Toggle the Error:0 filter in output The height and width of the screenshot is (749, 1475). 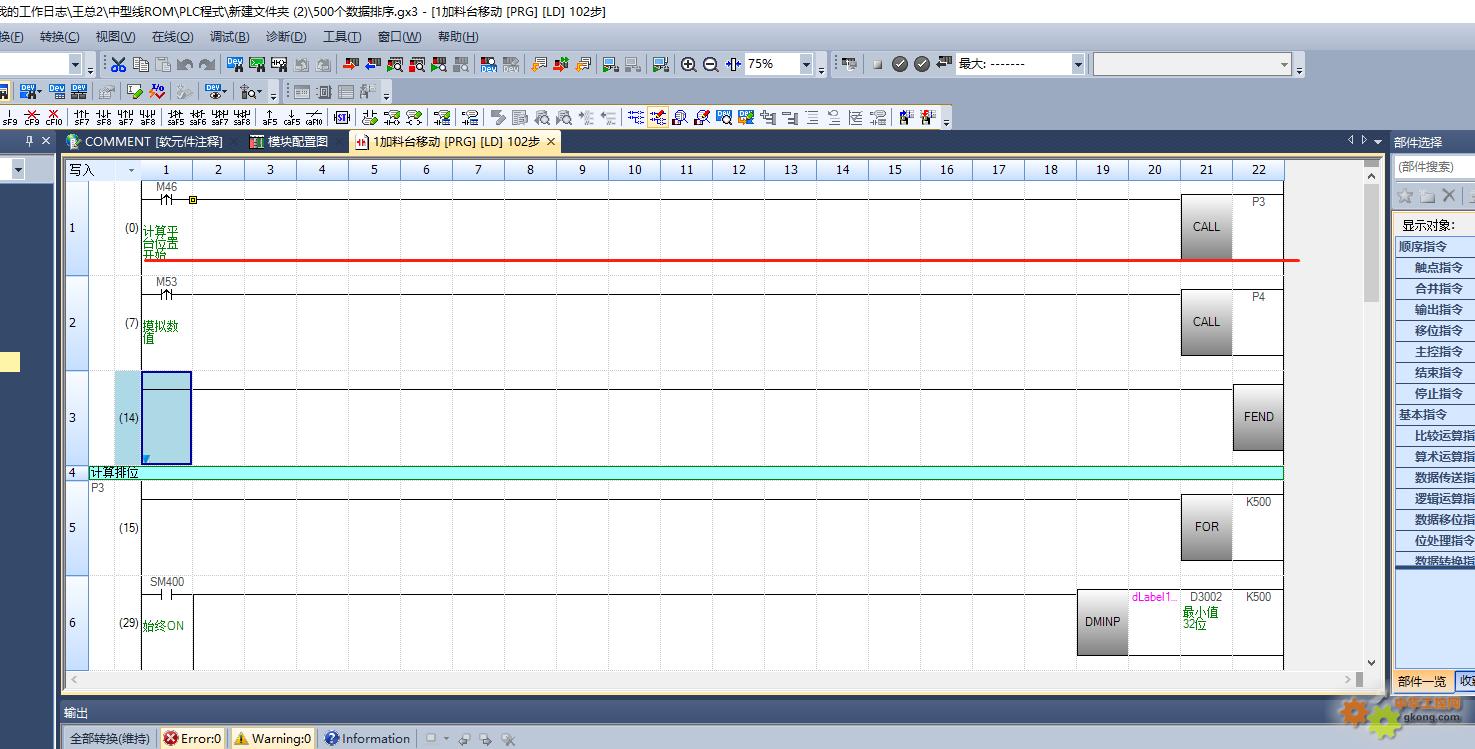click(x=193, y=739)
